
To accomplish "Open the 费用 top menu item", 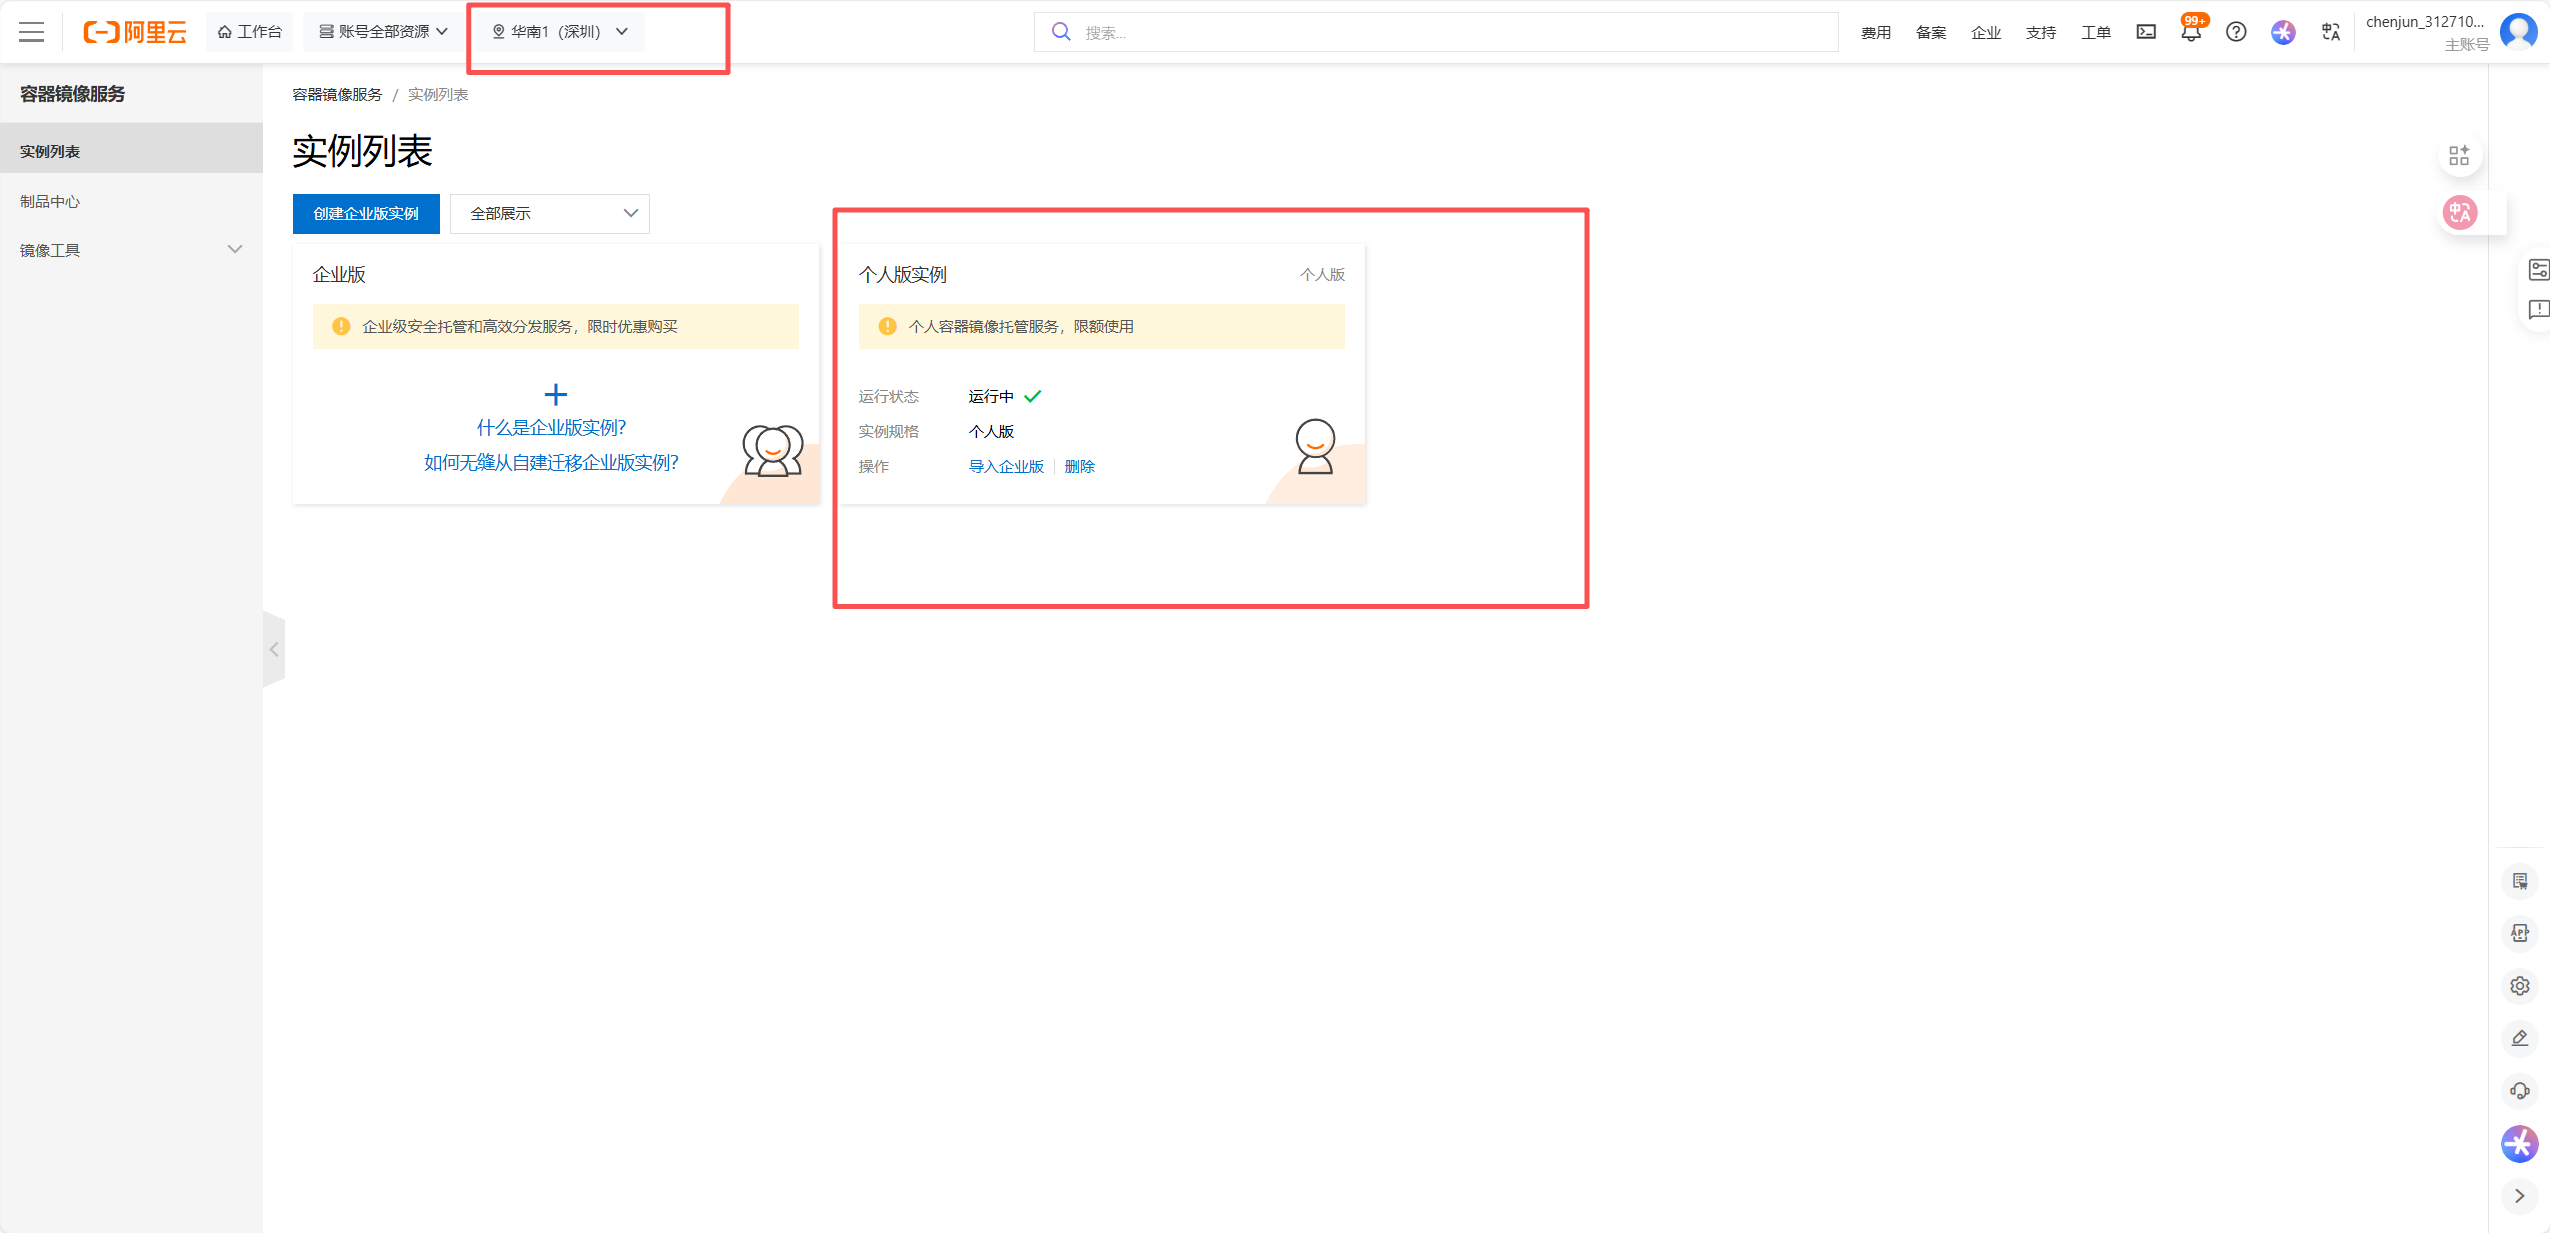I will pyautogui.click(x=1875, y=33).
